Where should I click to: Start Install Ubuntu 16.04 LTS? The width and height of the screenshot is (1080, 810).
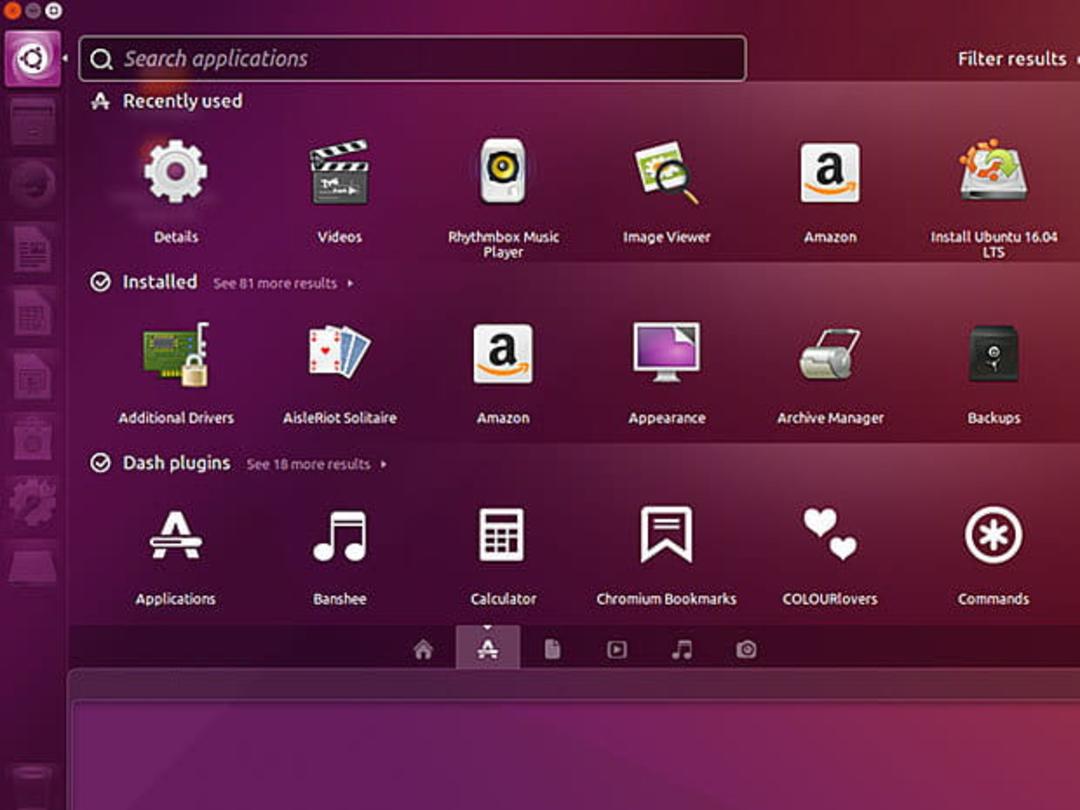993,171
